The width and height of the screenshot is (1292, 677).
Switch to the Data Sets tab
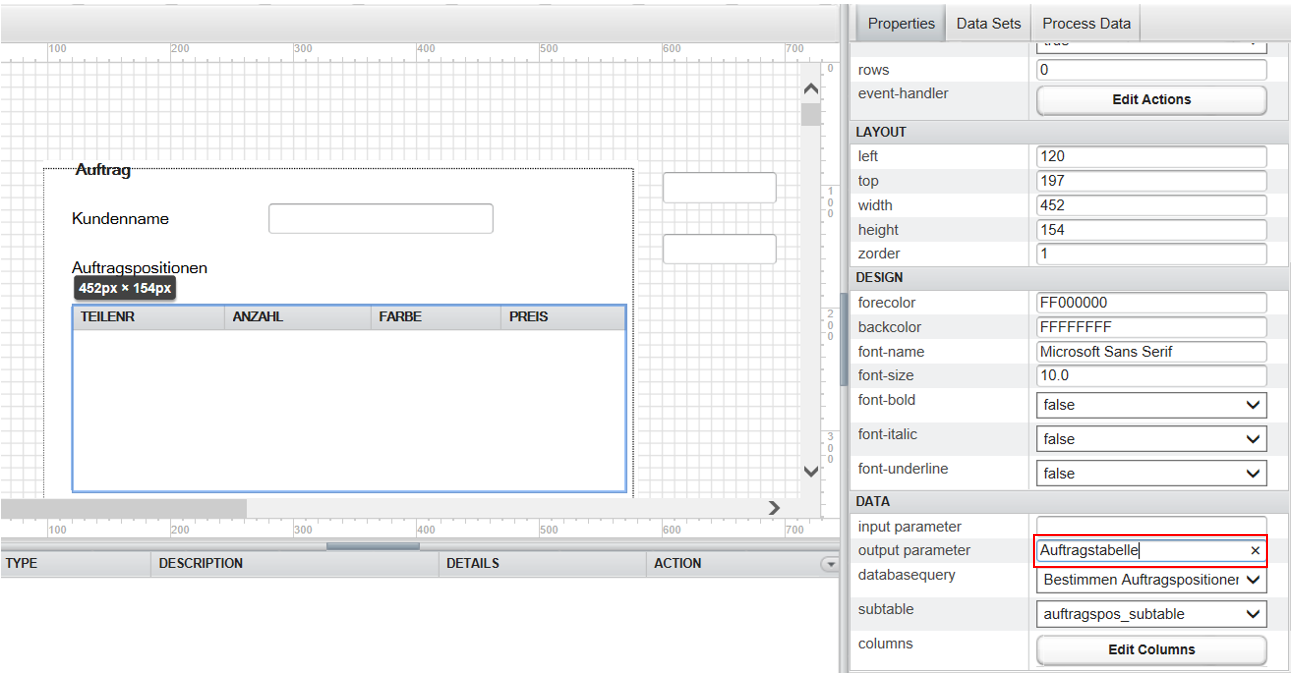coord(988,23)
